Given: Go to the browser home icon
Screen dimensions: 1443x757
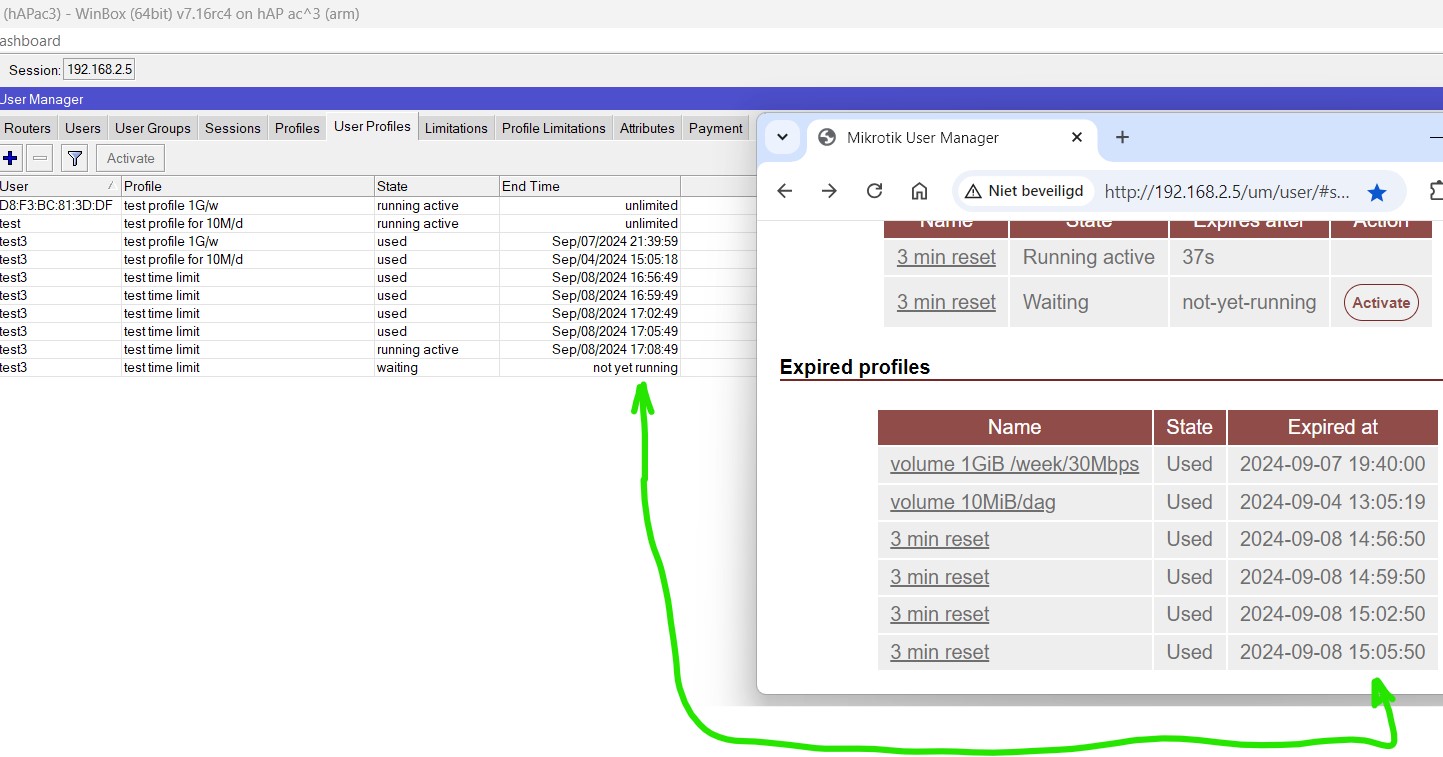Looking at the screenshot, I should tap(919, 191).
